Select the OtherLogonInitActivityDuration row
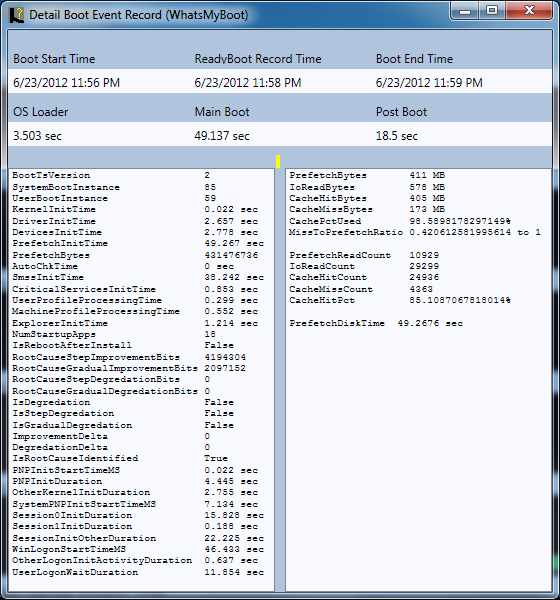 pos(135,561)
